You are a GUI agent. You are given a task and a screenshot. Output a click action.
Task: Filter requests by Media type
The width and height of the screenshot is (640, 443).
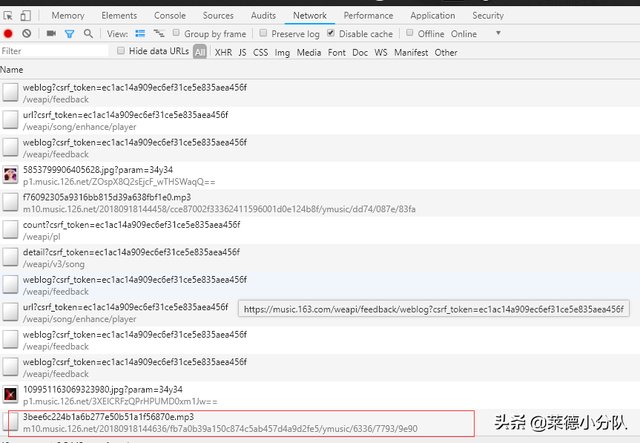pos(309,52)
